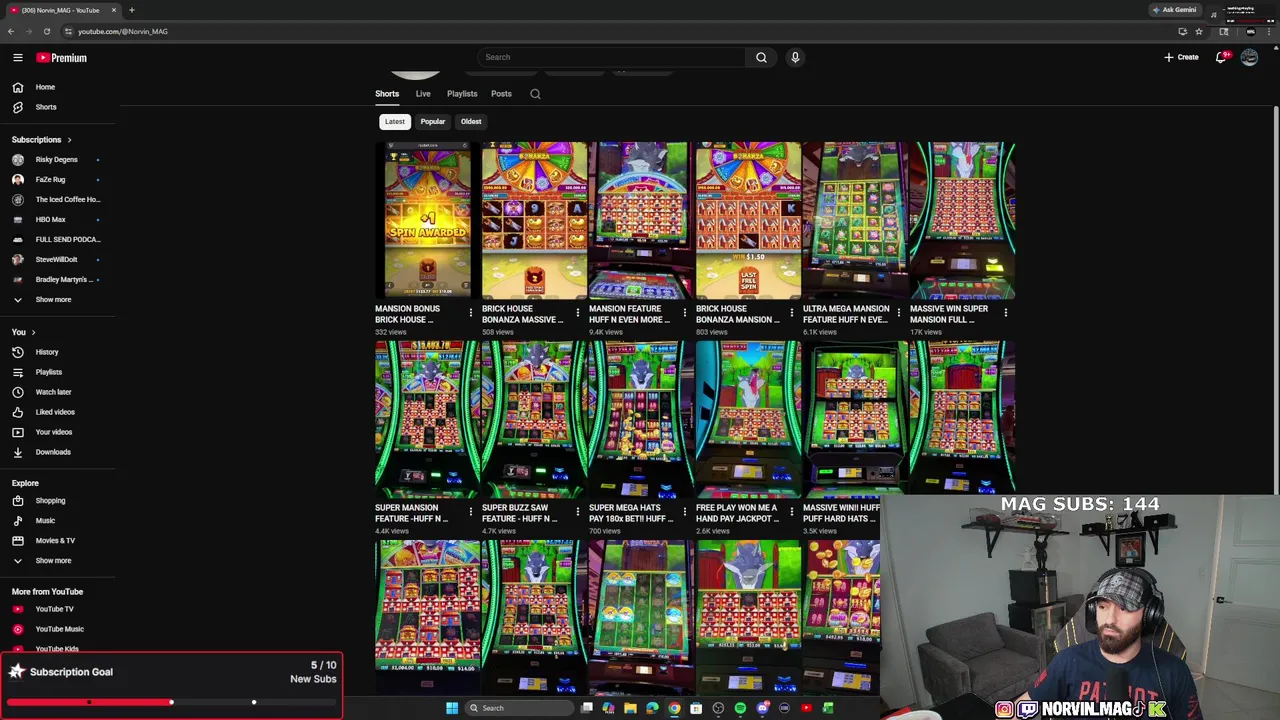This screenshot has width=1280, height=720.
Task: Open Chrome three-dot menu
Action: pos(1267,31)
